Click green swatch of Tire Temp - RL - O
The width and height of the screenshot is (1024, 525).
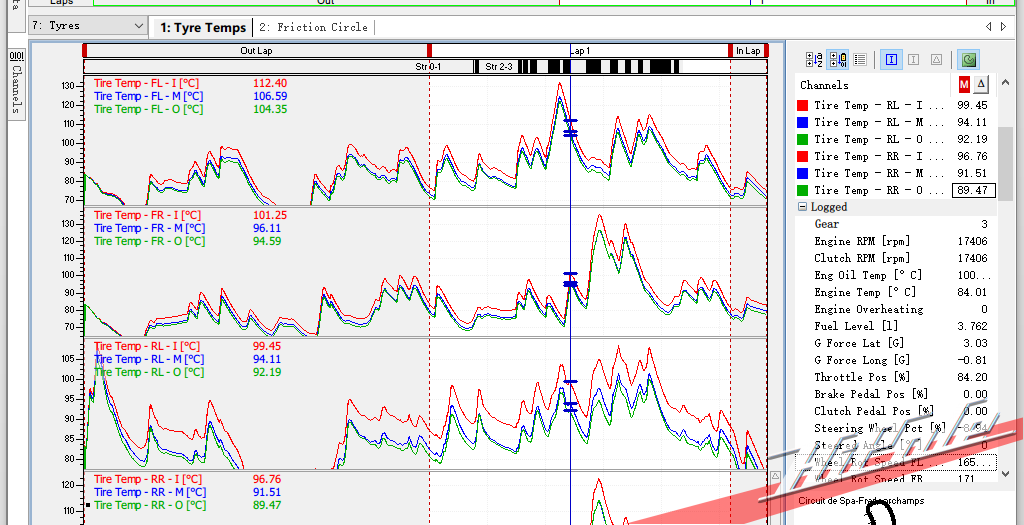(803, 139)
